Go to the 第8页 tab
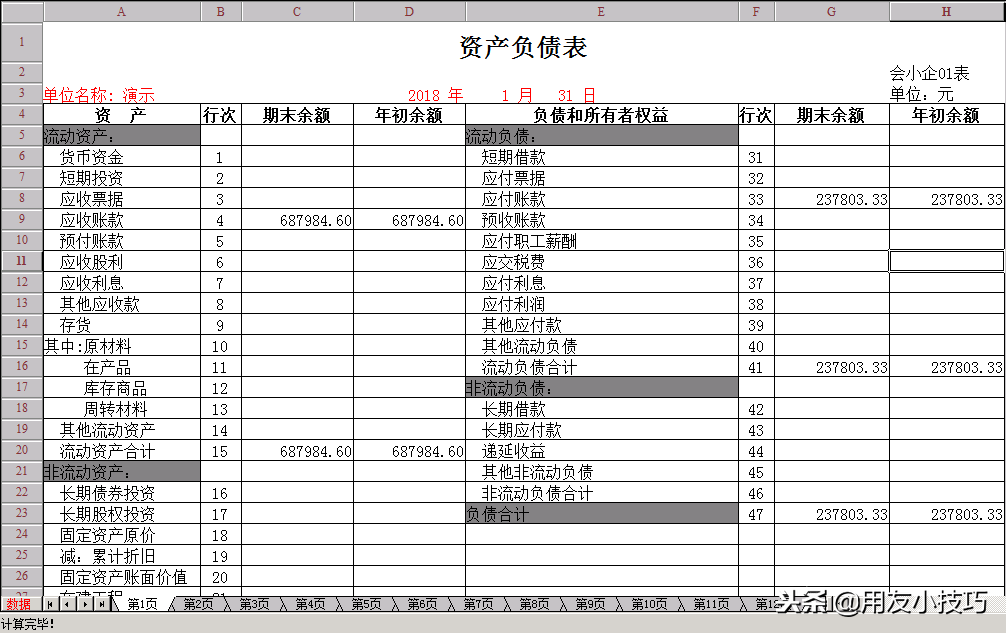The height and width of the screenshot is (633, 1006). coord(534,604)
